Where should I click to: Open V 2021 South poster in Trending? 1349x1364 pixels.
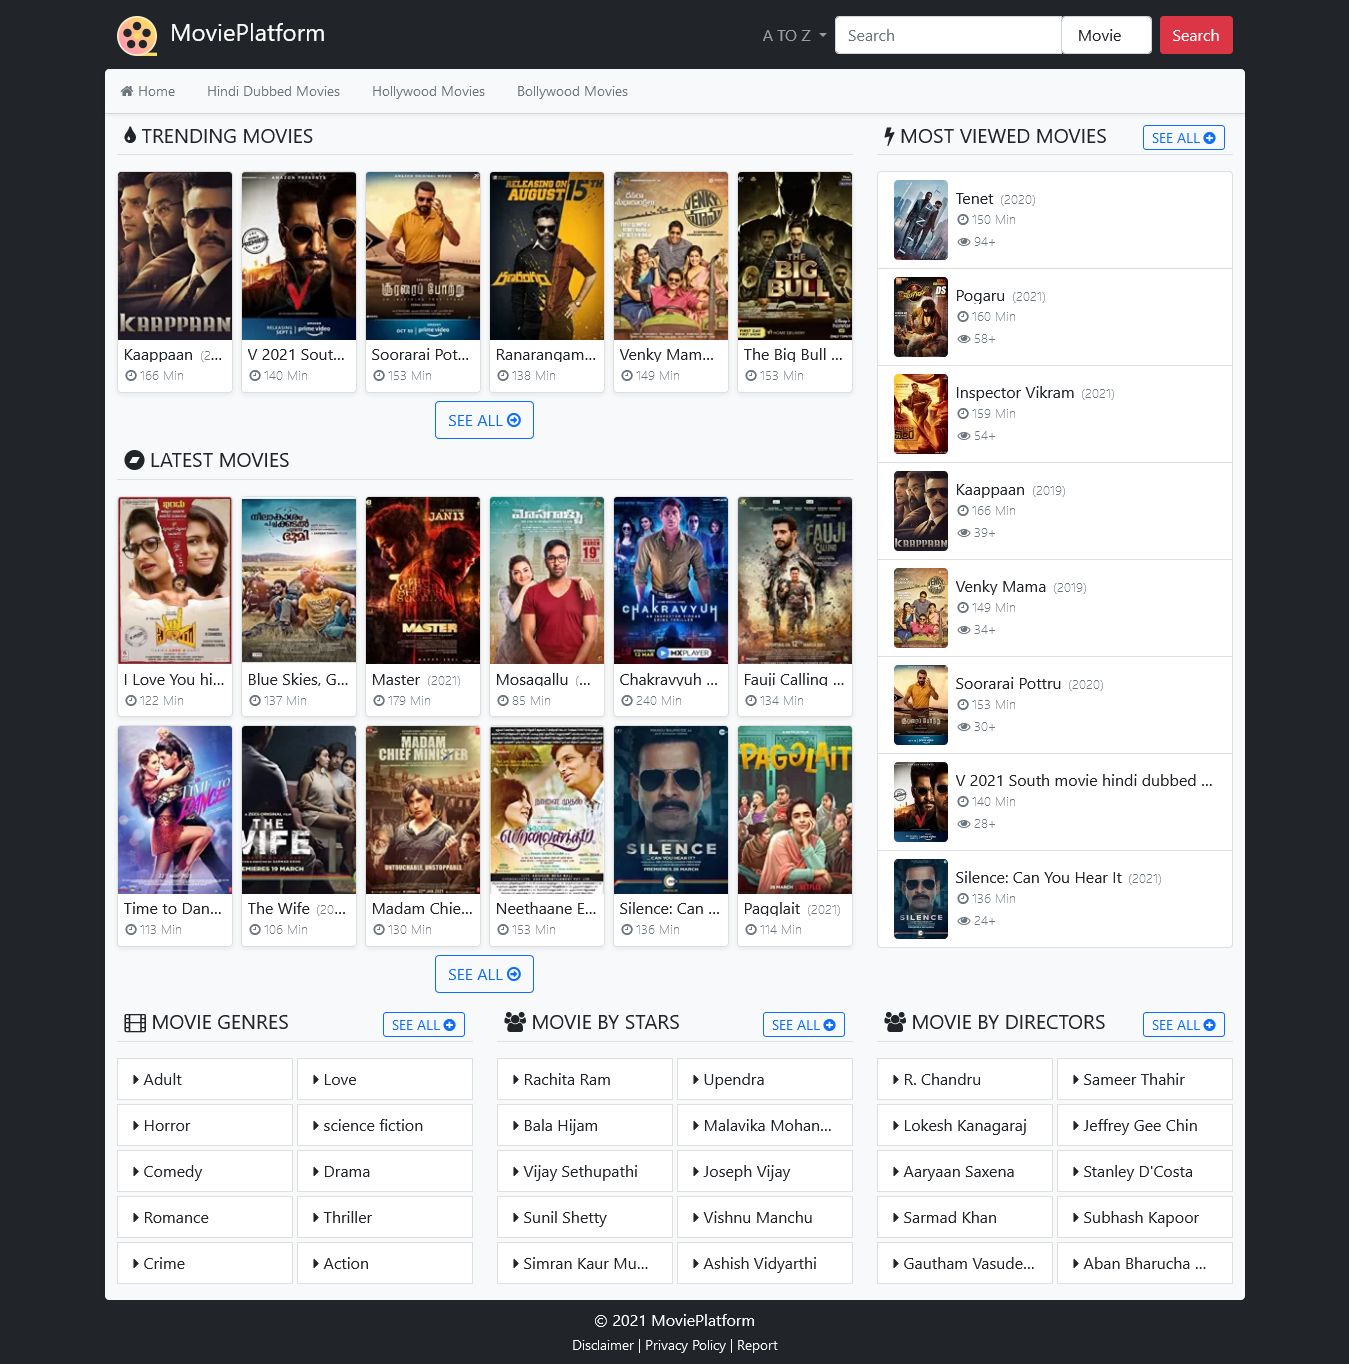pyautogui.click(x=299, y=256)
